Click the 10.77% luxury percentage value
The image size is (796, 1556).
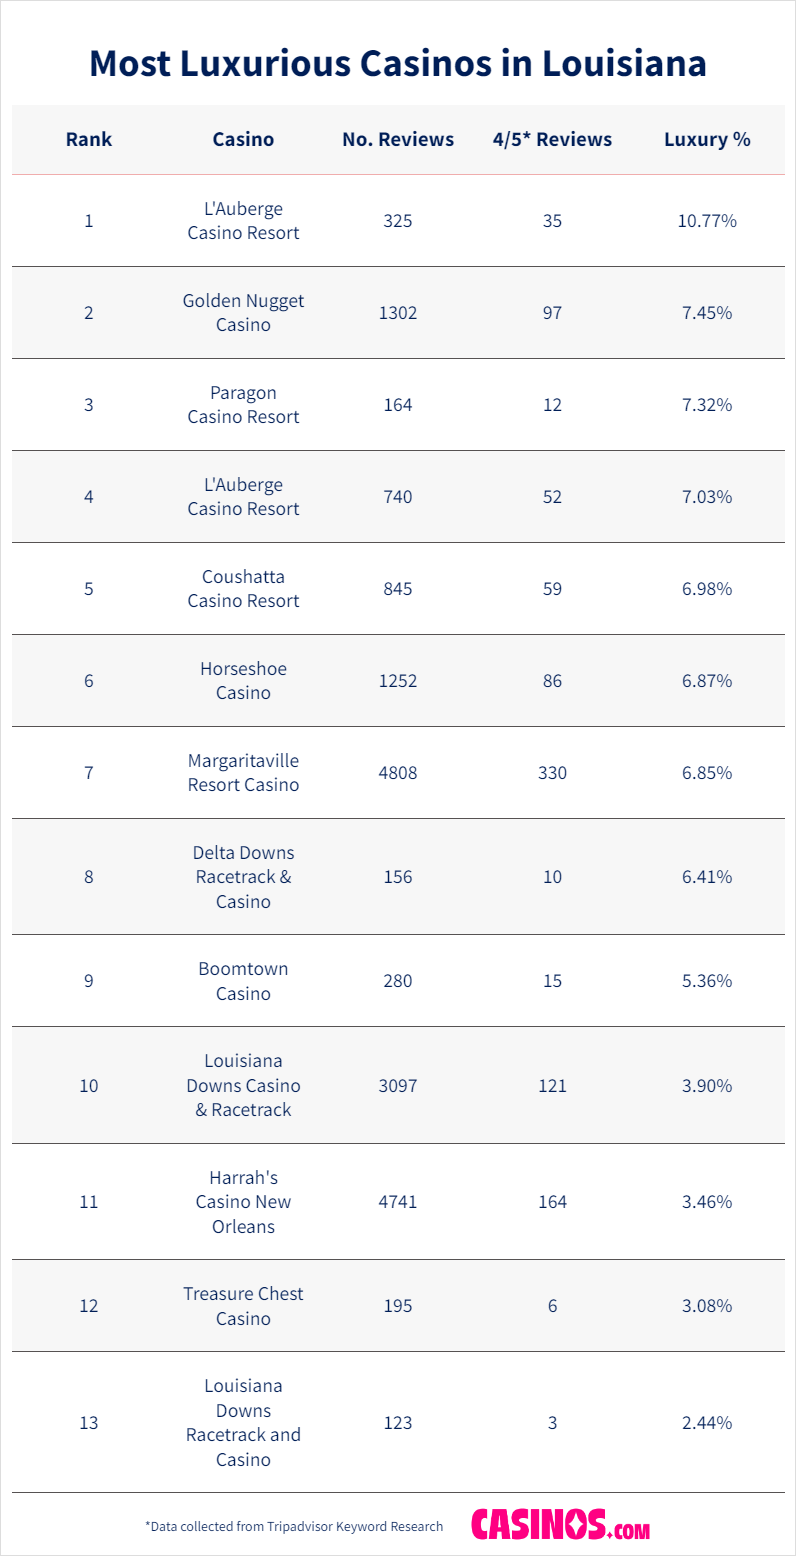[x=707, y=221]
